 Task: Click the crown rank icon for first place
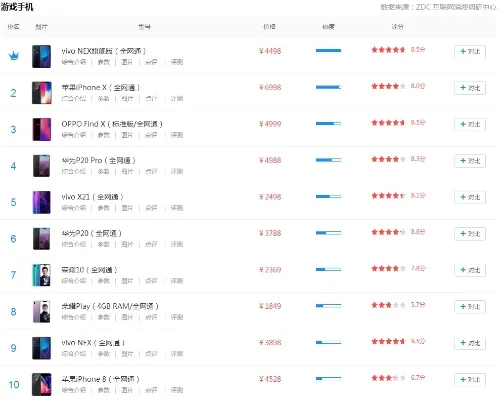coord(14,56)
